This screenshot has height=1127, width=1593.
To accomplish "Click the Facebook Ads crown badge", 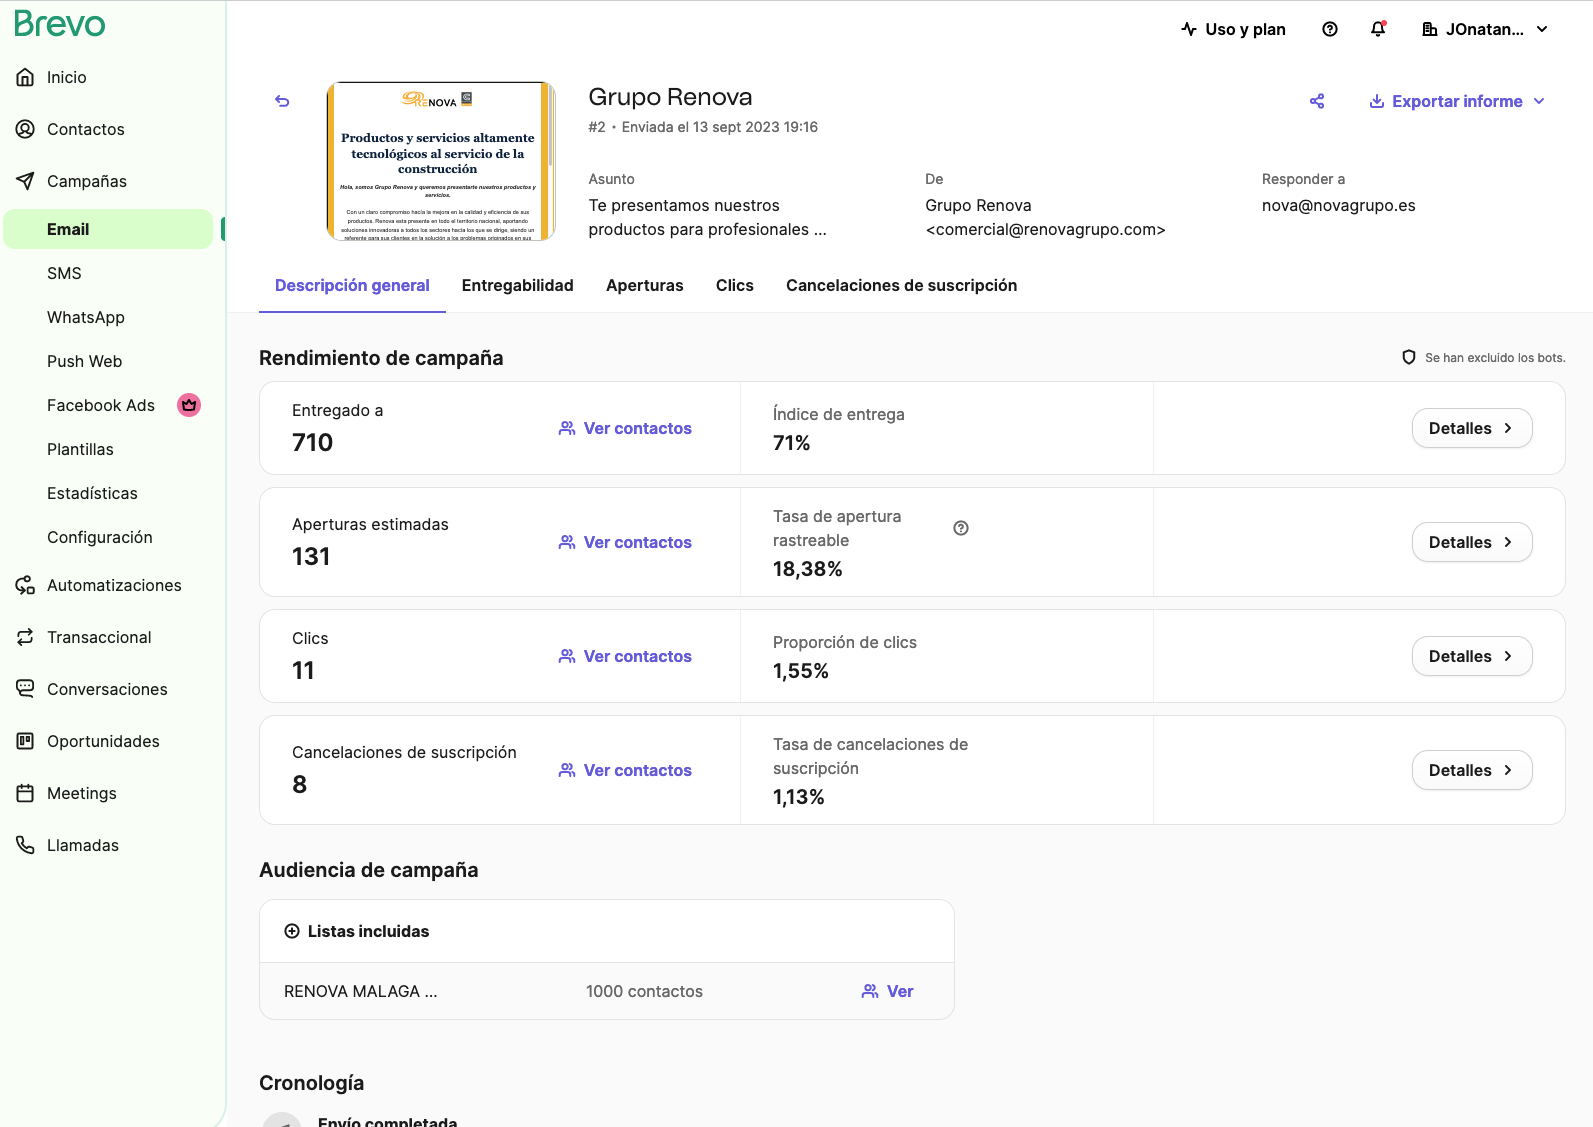I will click(189, 405).
